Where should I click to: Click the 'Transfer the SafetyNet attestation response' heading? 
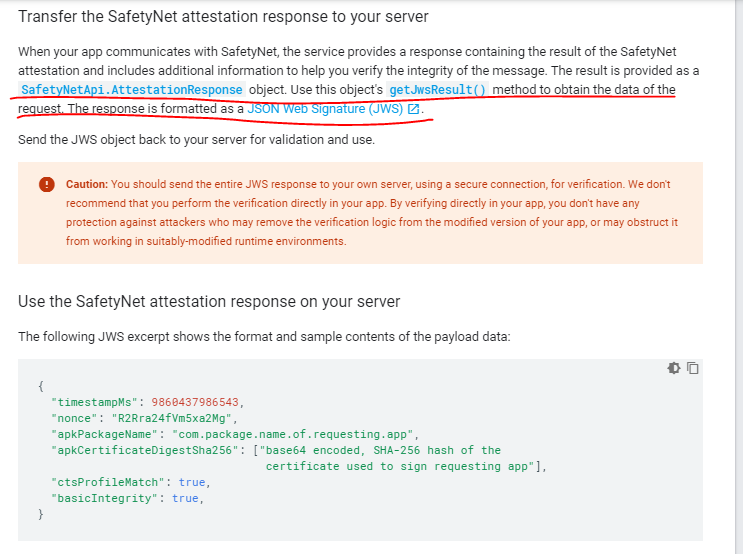pyautogui.click(x=223, y=17)
